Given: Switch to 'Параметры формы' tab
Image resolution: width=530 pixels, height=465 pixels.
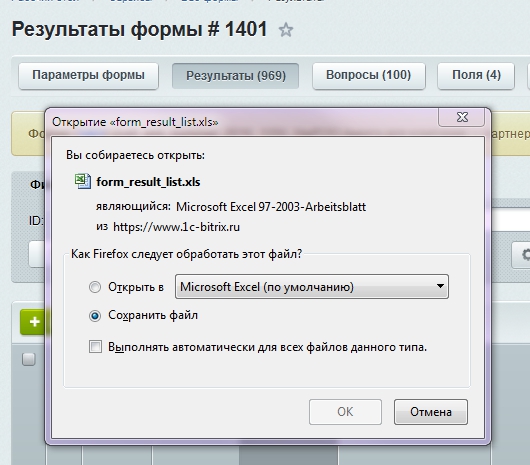Looking at the screenshot, I should tap(89, 76).
